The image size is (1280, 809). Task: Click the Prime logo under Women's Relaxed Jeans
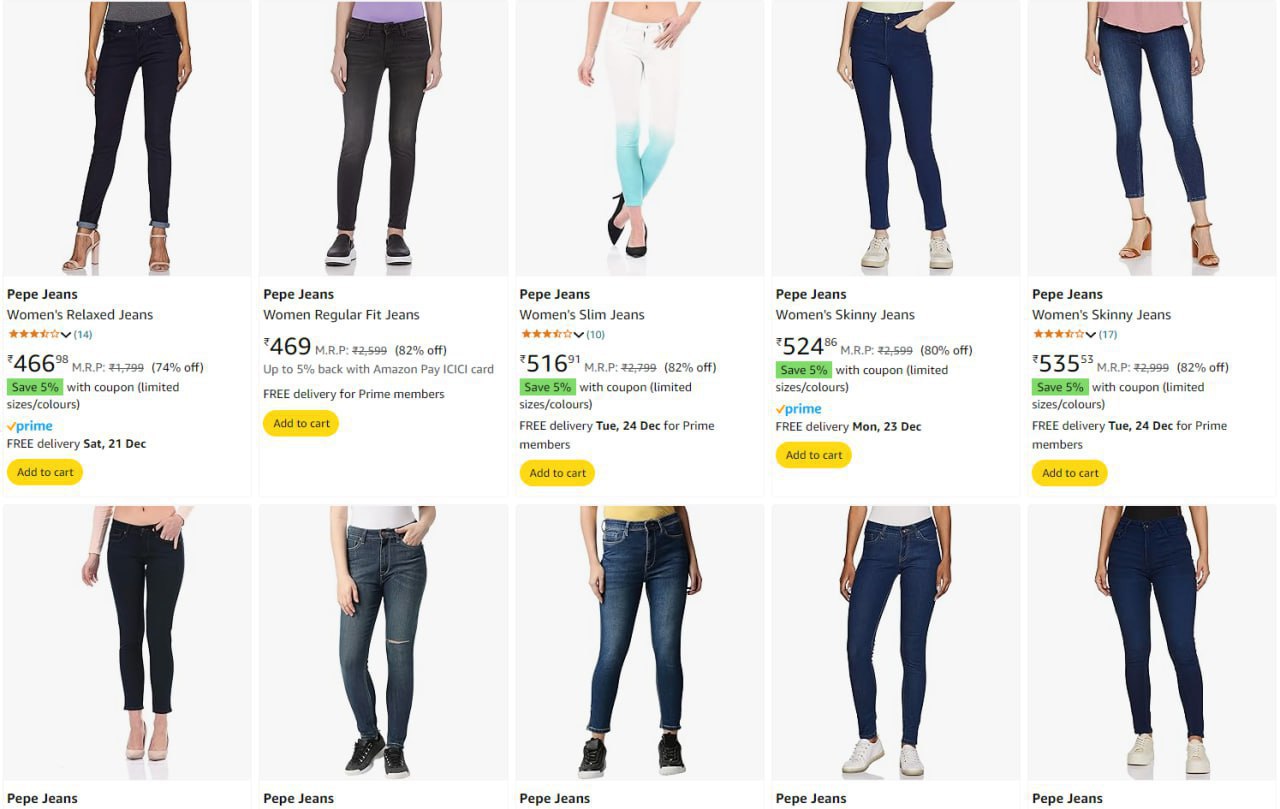pyautogui.click(x=30, y=426)
